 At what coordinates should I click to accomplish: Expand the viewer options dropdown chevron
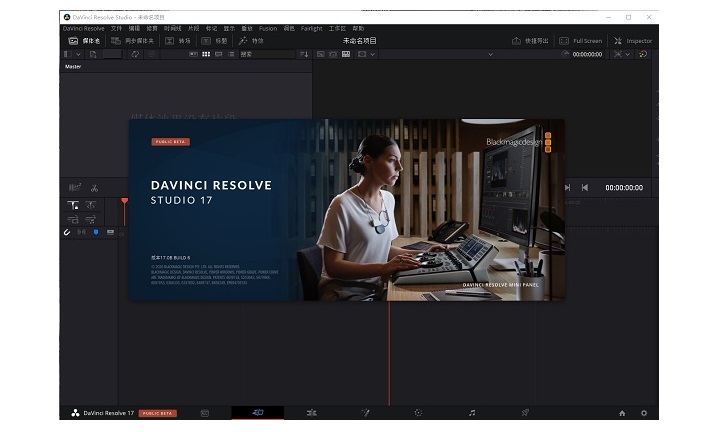coord(372,54)
